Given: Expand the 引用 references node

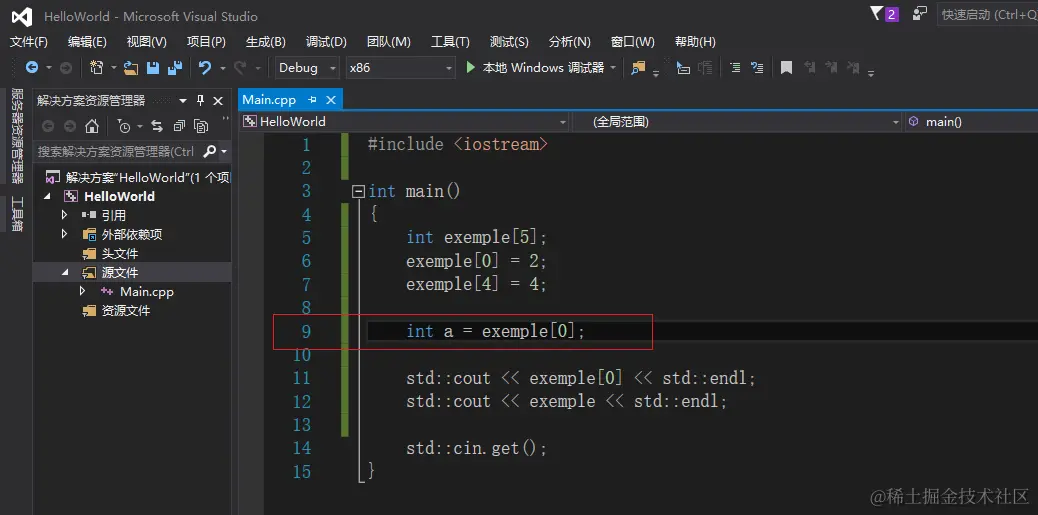Looking at the screenshot, I should 64,215.
